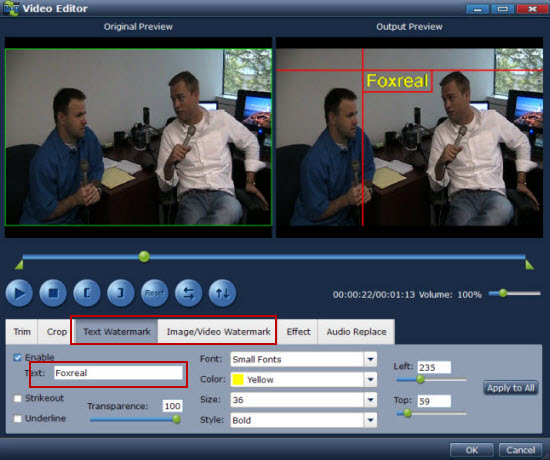Viewport: 550px width, 460px height.
Task: Click the Original Preview video frame
Action: tap(138, 137)
